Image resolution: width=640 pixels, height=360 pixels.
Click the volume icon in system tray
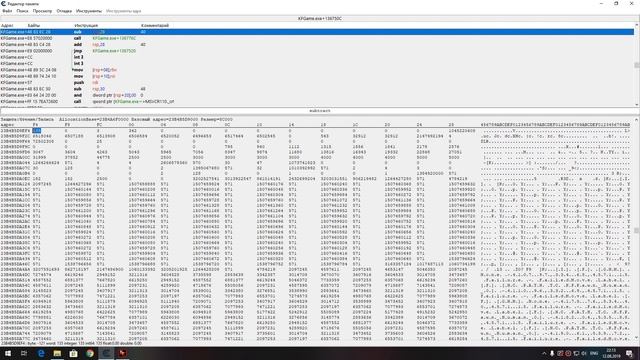[x=584, y=353]
